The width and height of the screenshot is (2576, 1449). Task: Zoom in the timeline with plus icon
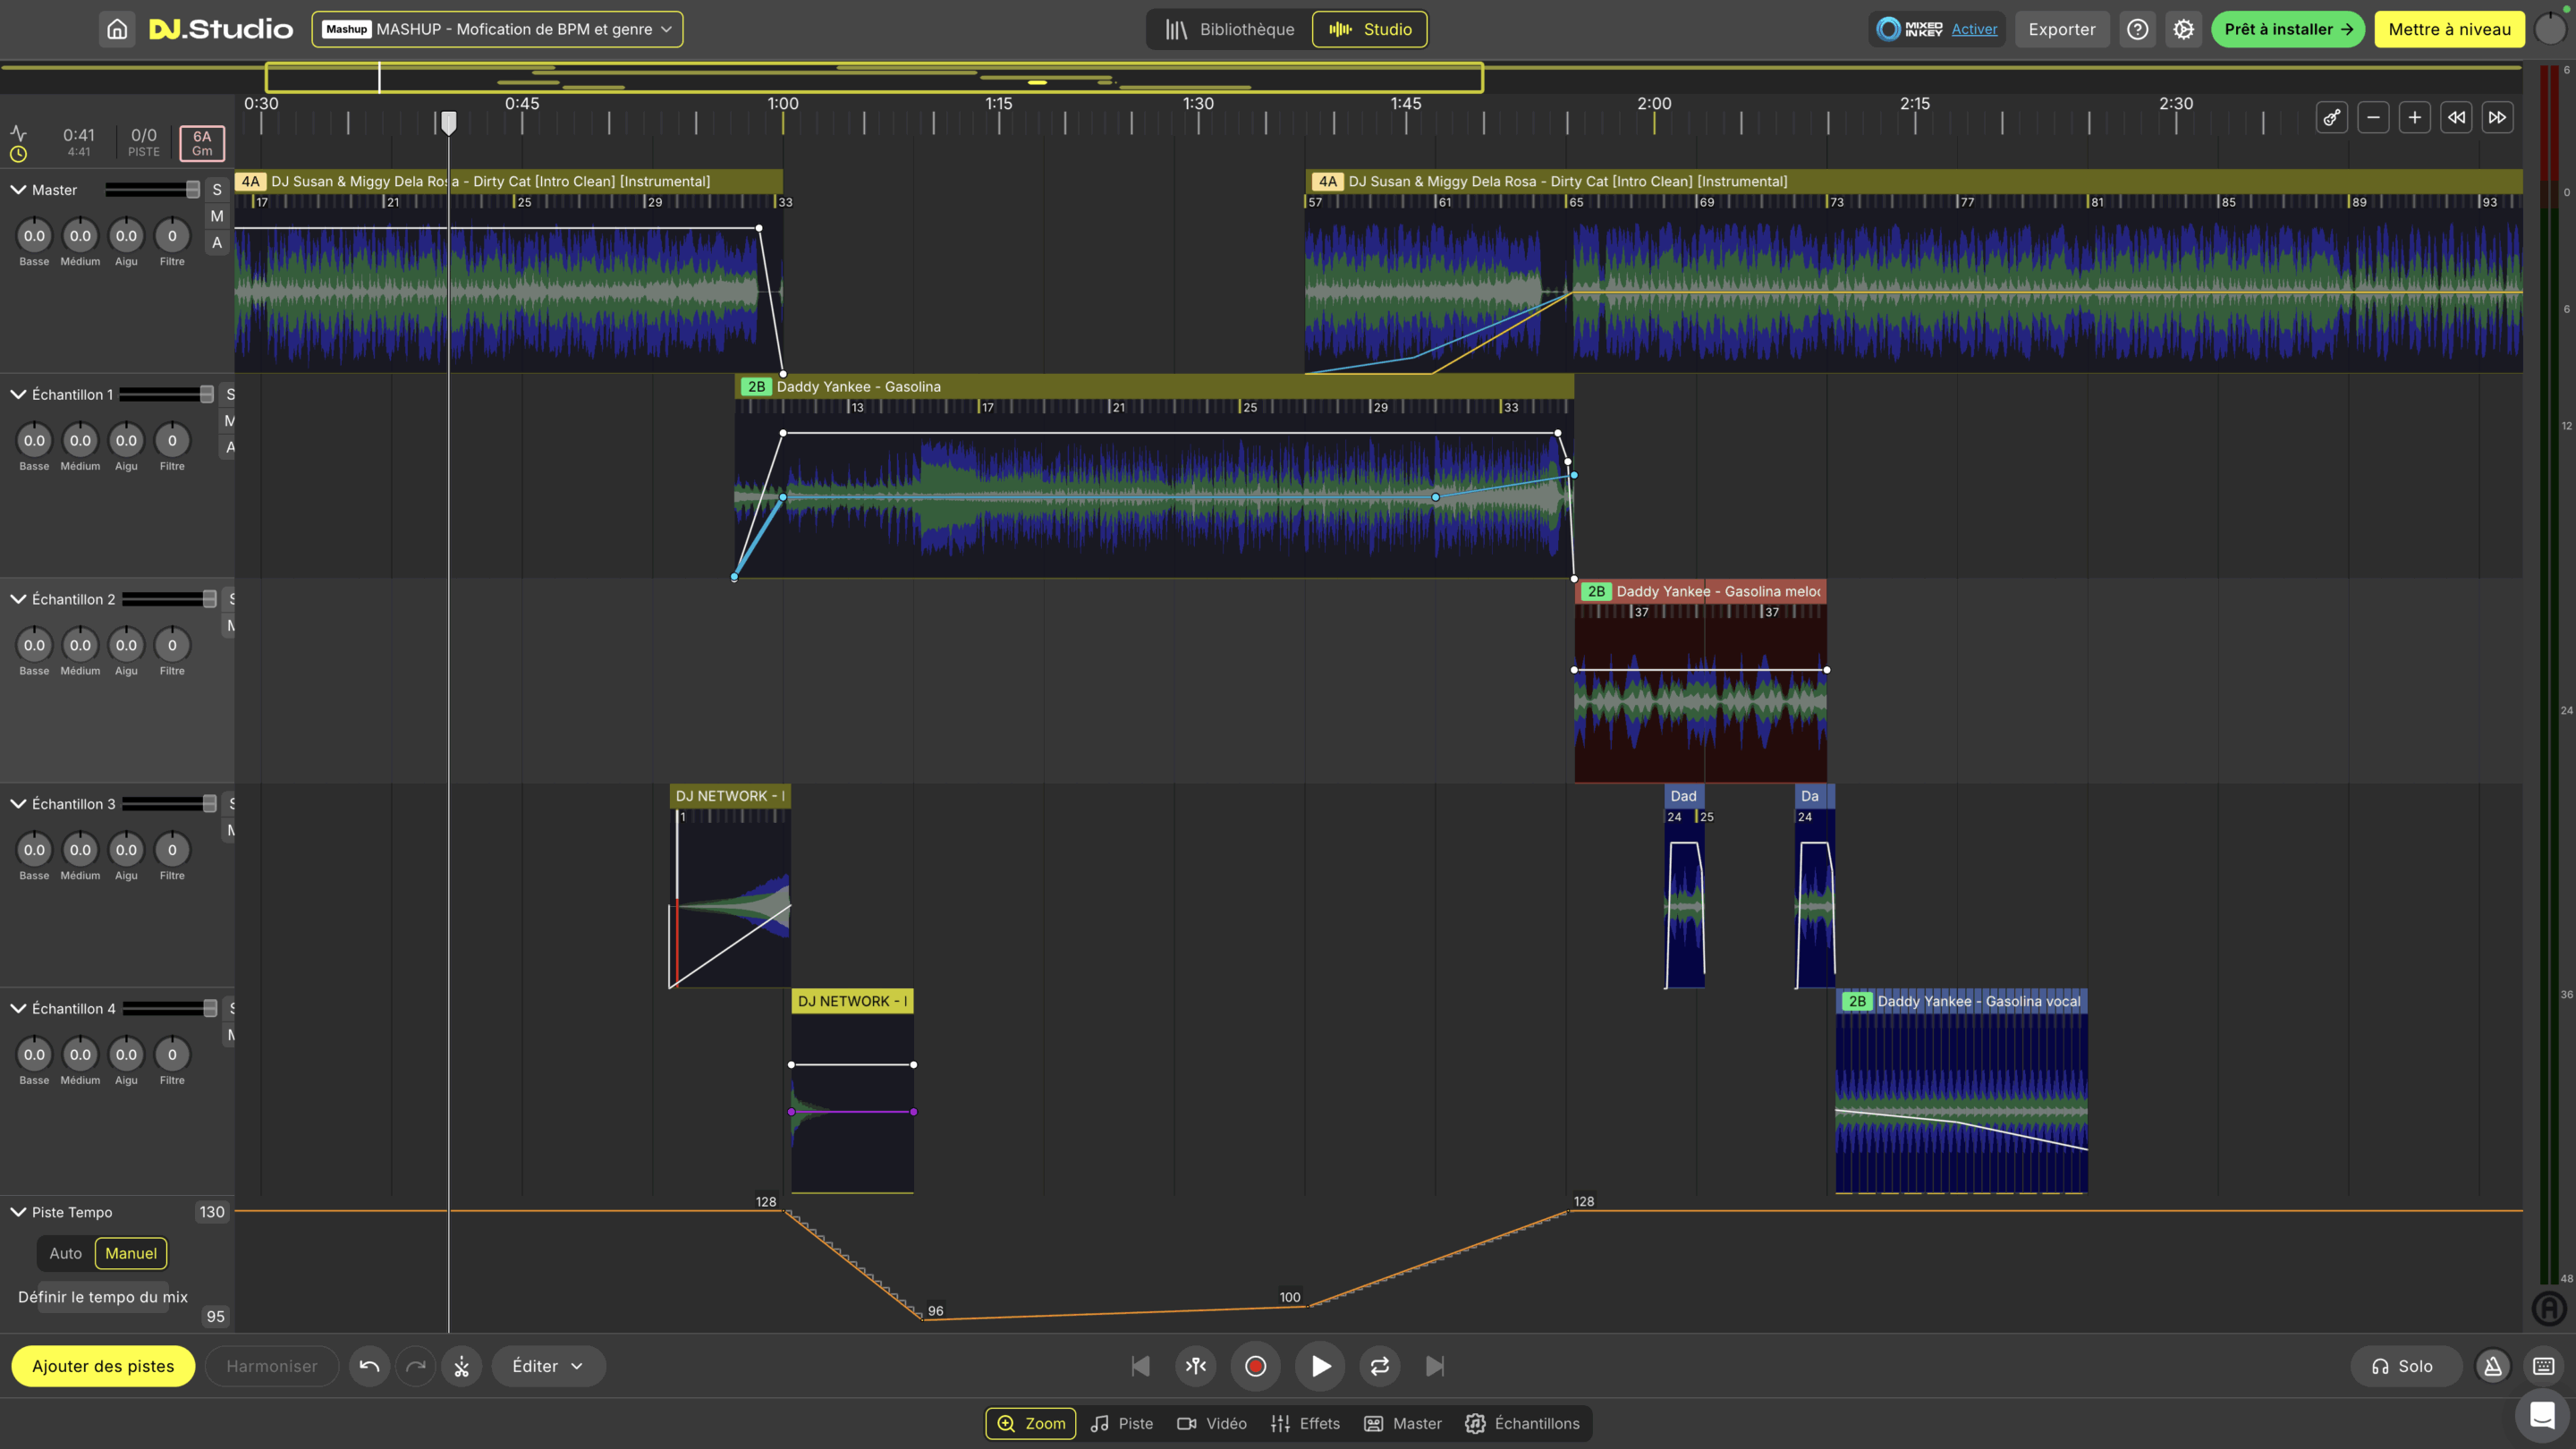tap(2414, 117)
